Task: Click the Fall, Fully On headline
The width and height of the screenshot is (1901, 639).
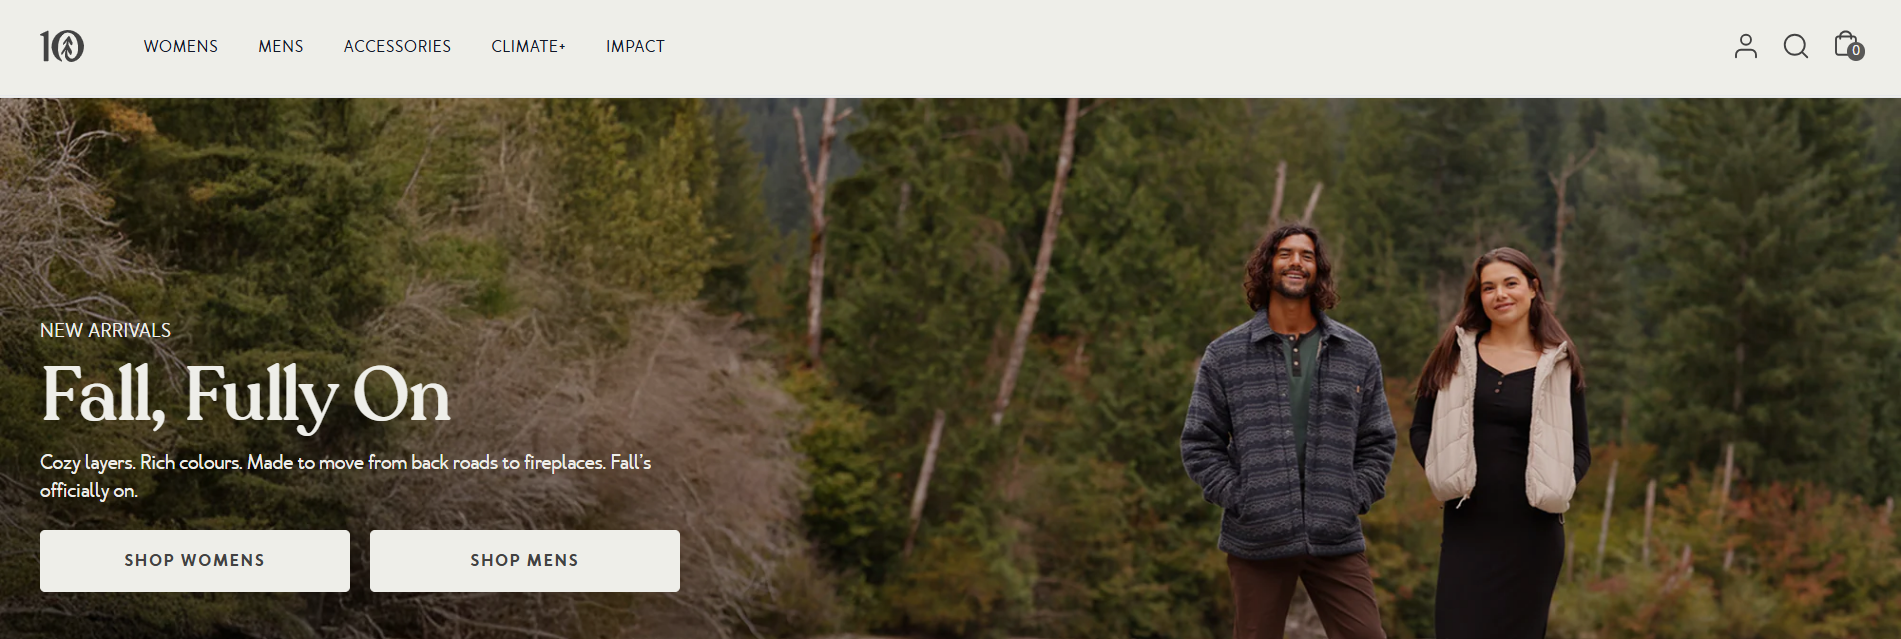Action: pos(246,395)
